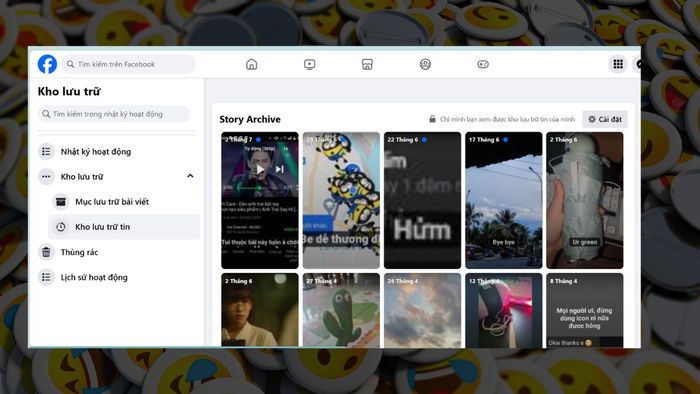Collapse the Kho lưu trữ section chevron
The image size is (700, 394).
click(190, 176)
